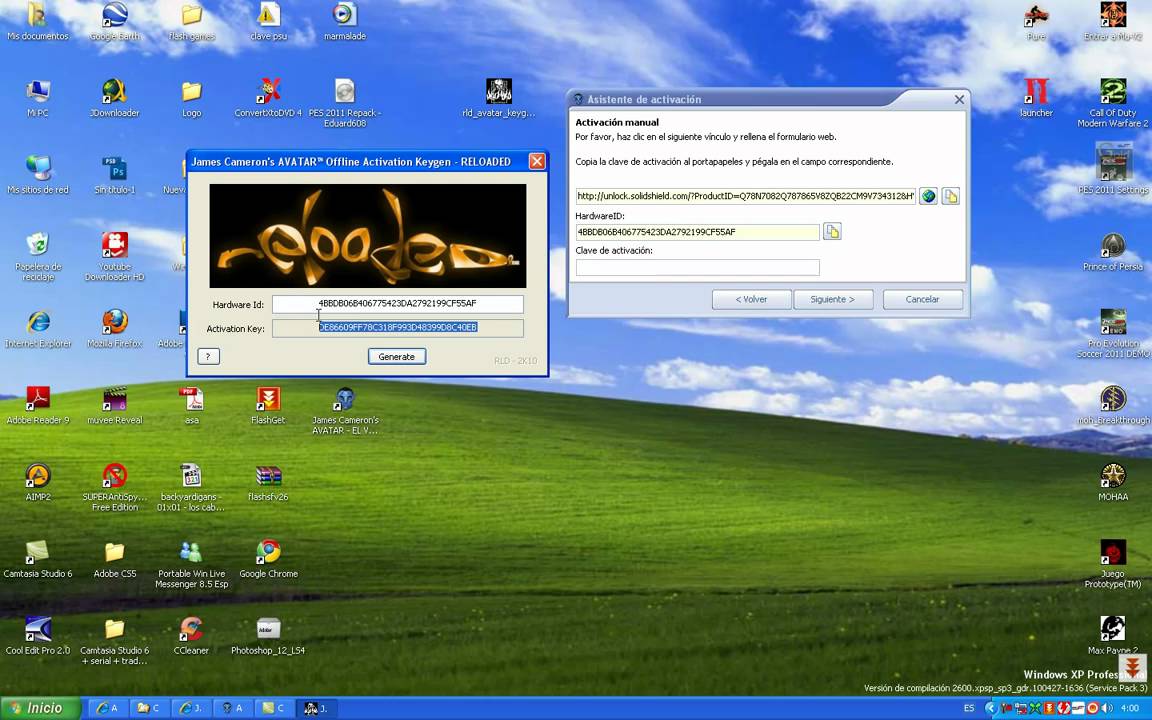Screen dimensions: 1152x720
Task: Select the Youtube Downloader HD icon
Action: click(115, 256)
